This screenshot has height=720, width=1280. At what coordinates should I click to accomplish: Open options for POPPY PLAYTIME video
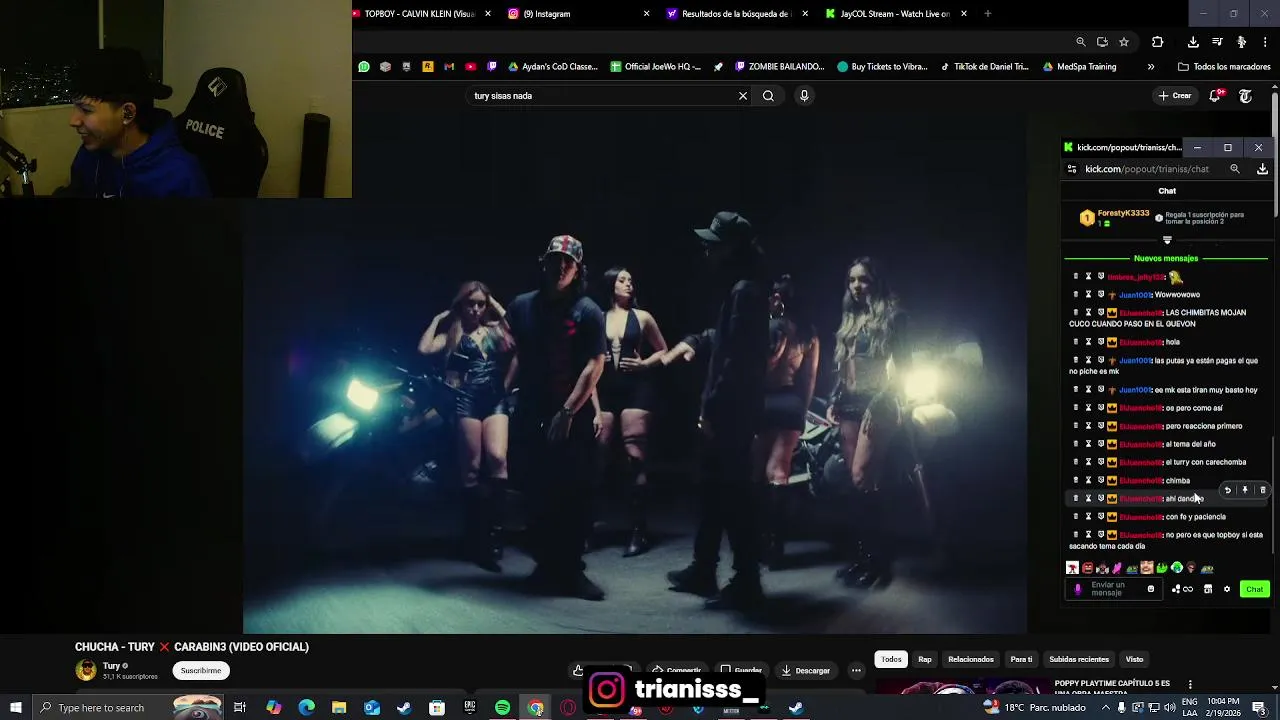[x=1190, y=685]
